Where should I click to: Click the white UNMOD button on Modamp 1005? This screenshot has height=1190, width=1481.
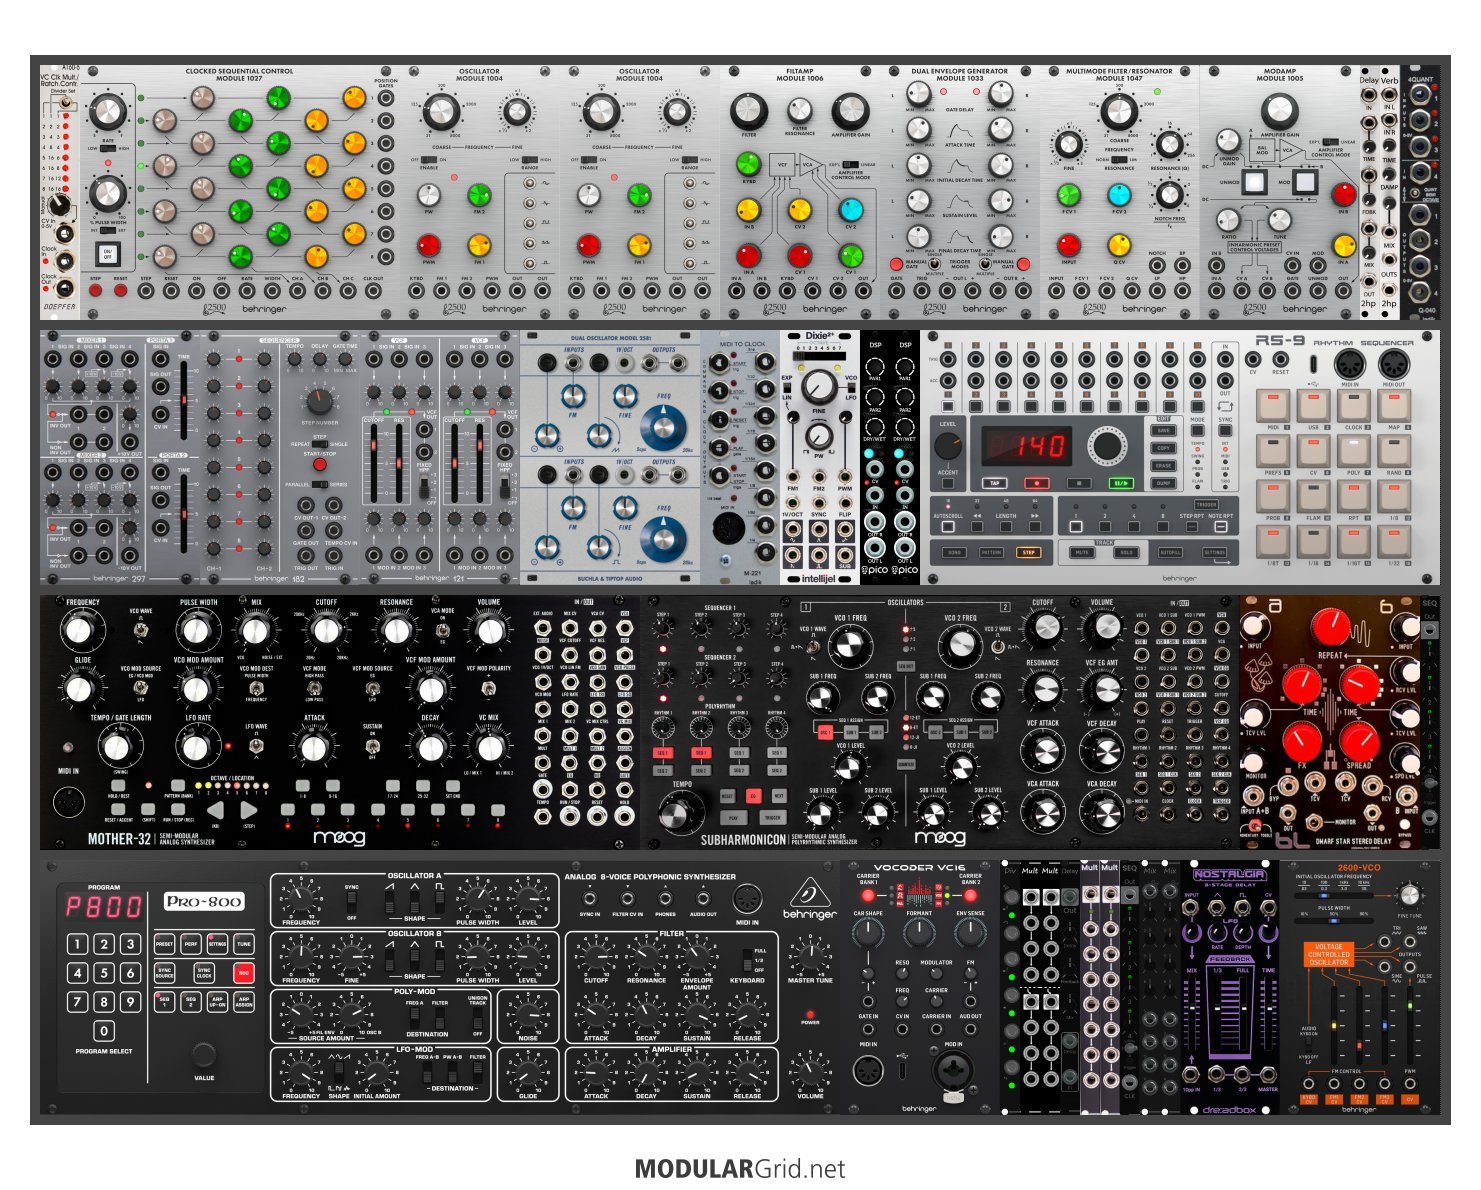coord(1254,182)
